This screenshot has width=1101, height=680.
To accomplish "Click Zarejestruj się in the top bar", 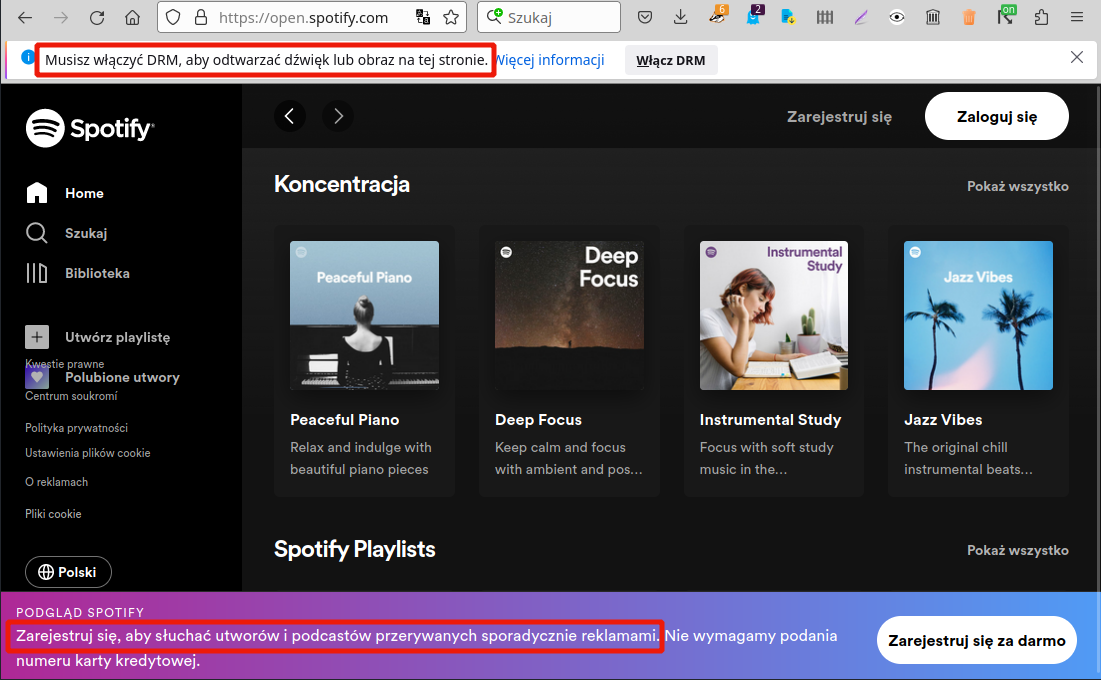I will point(839,116).
